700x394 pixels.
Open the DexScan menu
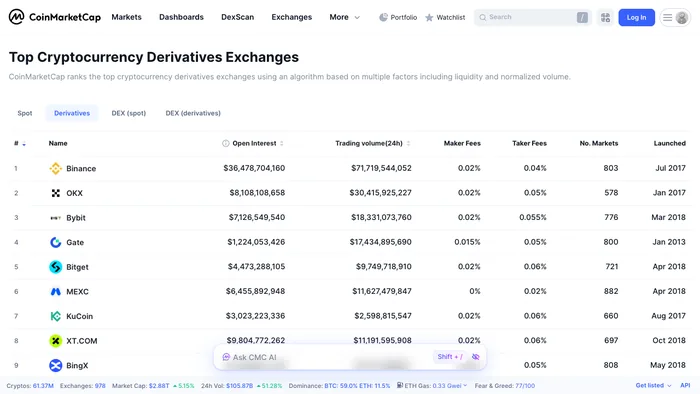[238, 17]
